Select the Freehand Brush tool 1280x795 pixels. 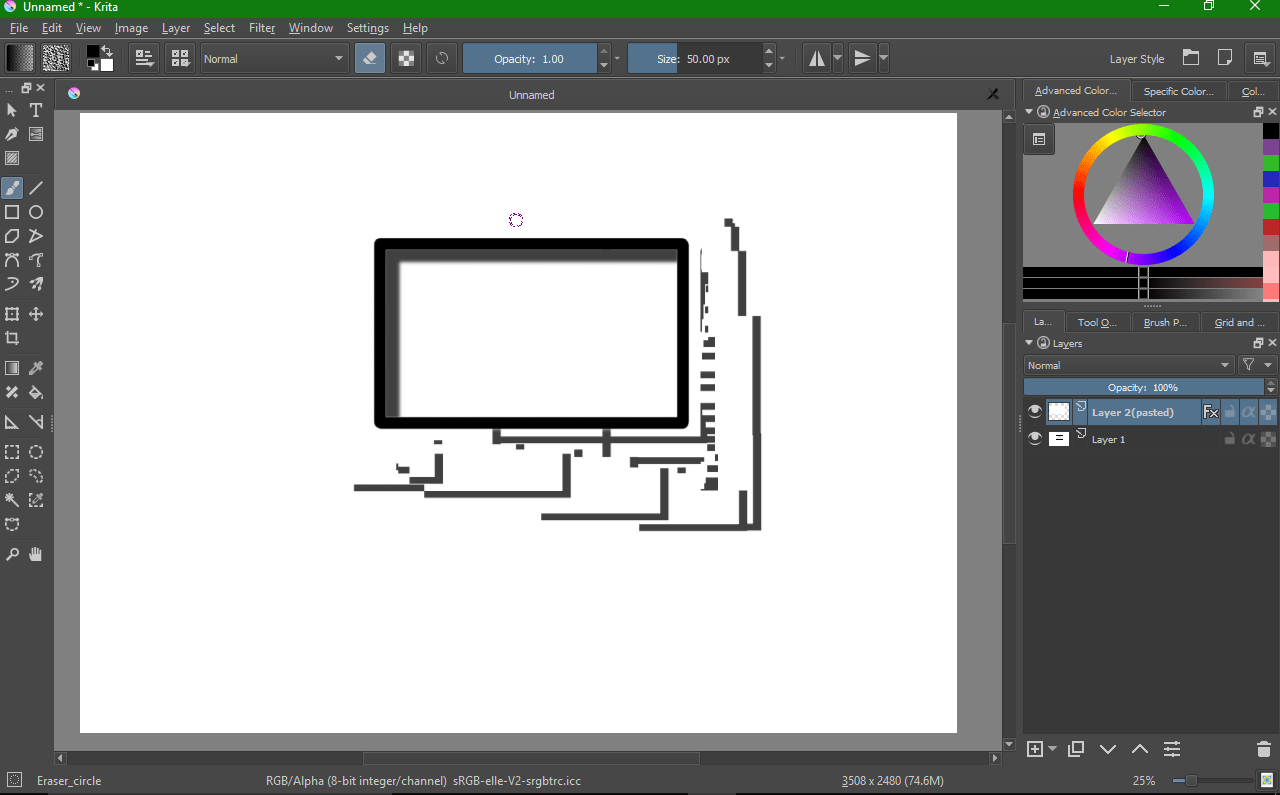(11, 187)
